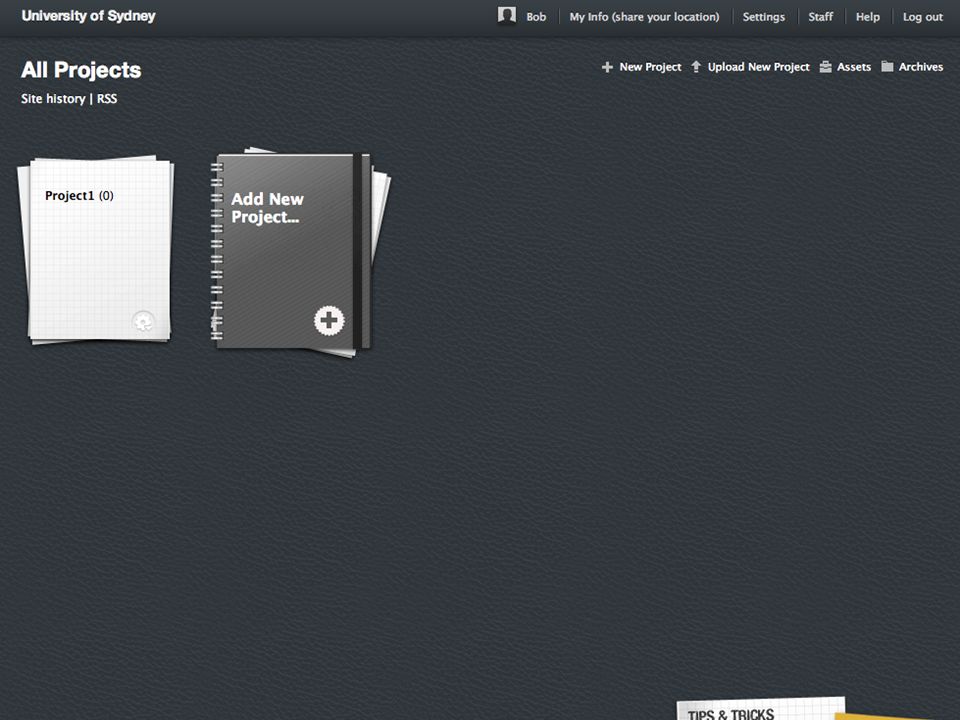Open the Project1 project name
The width and height of the screenshot is (960, 720).
70,195
